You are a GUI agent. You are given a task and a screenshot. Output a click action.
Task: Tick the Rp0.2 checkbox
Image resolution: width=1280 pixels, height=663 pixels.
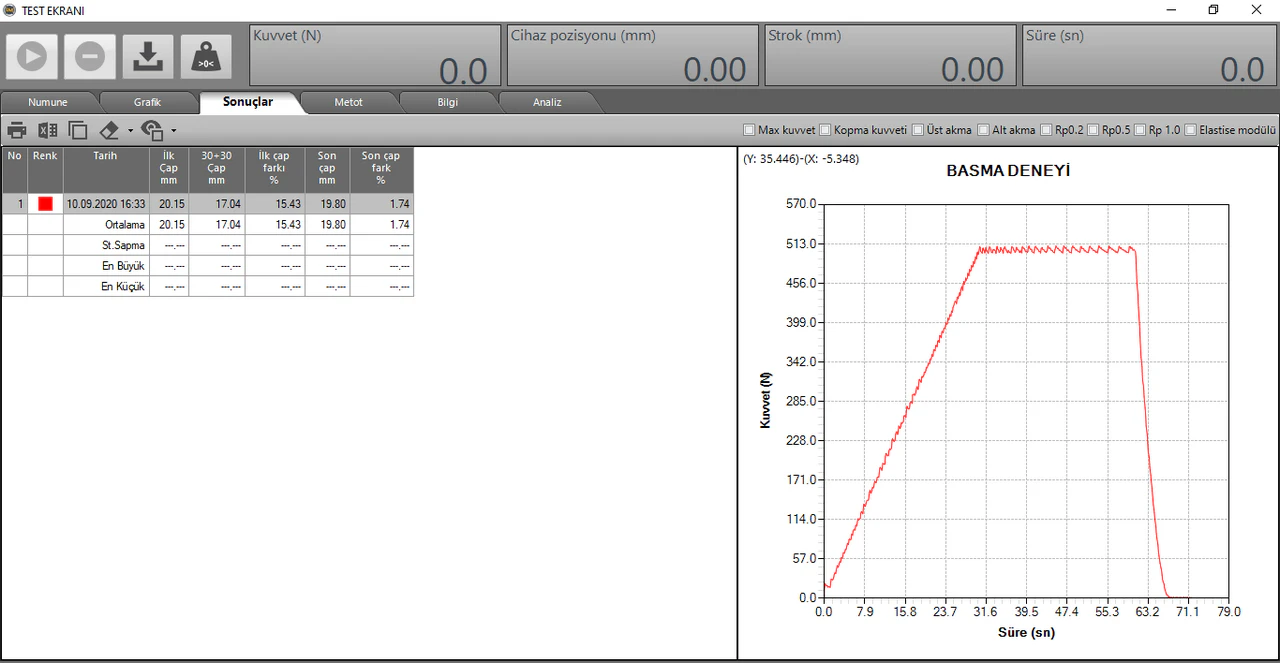point(1046,130)
